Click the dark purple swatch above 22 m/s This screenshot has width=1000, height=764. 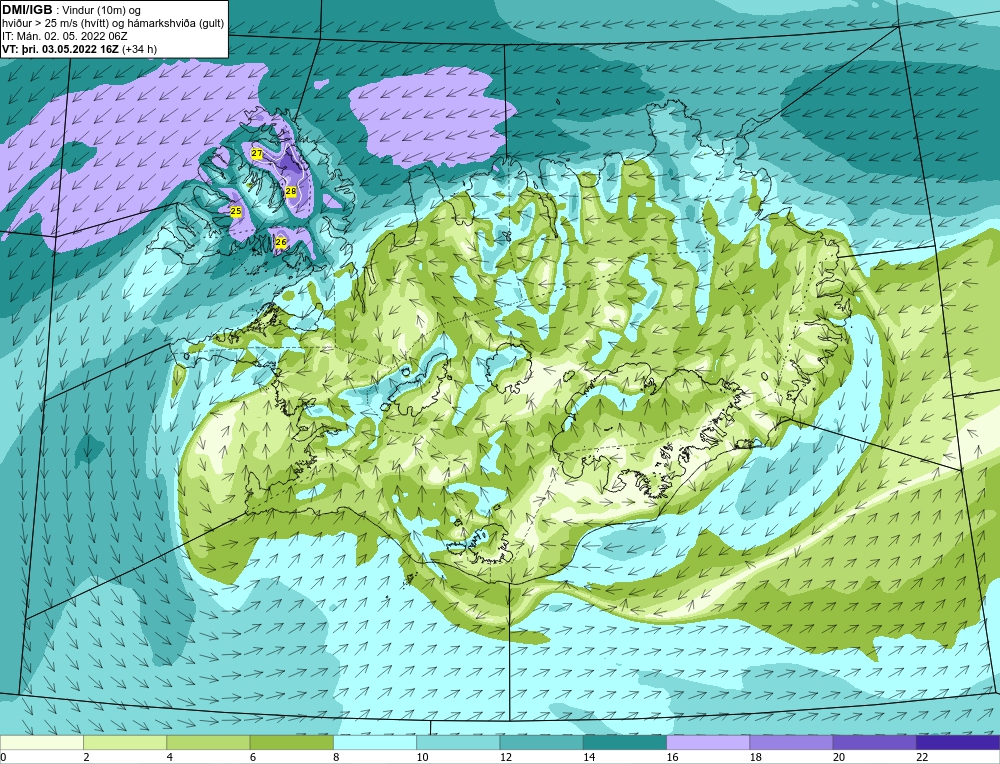(x=958, y=742)
